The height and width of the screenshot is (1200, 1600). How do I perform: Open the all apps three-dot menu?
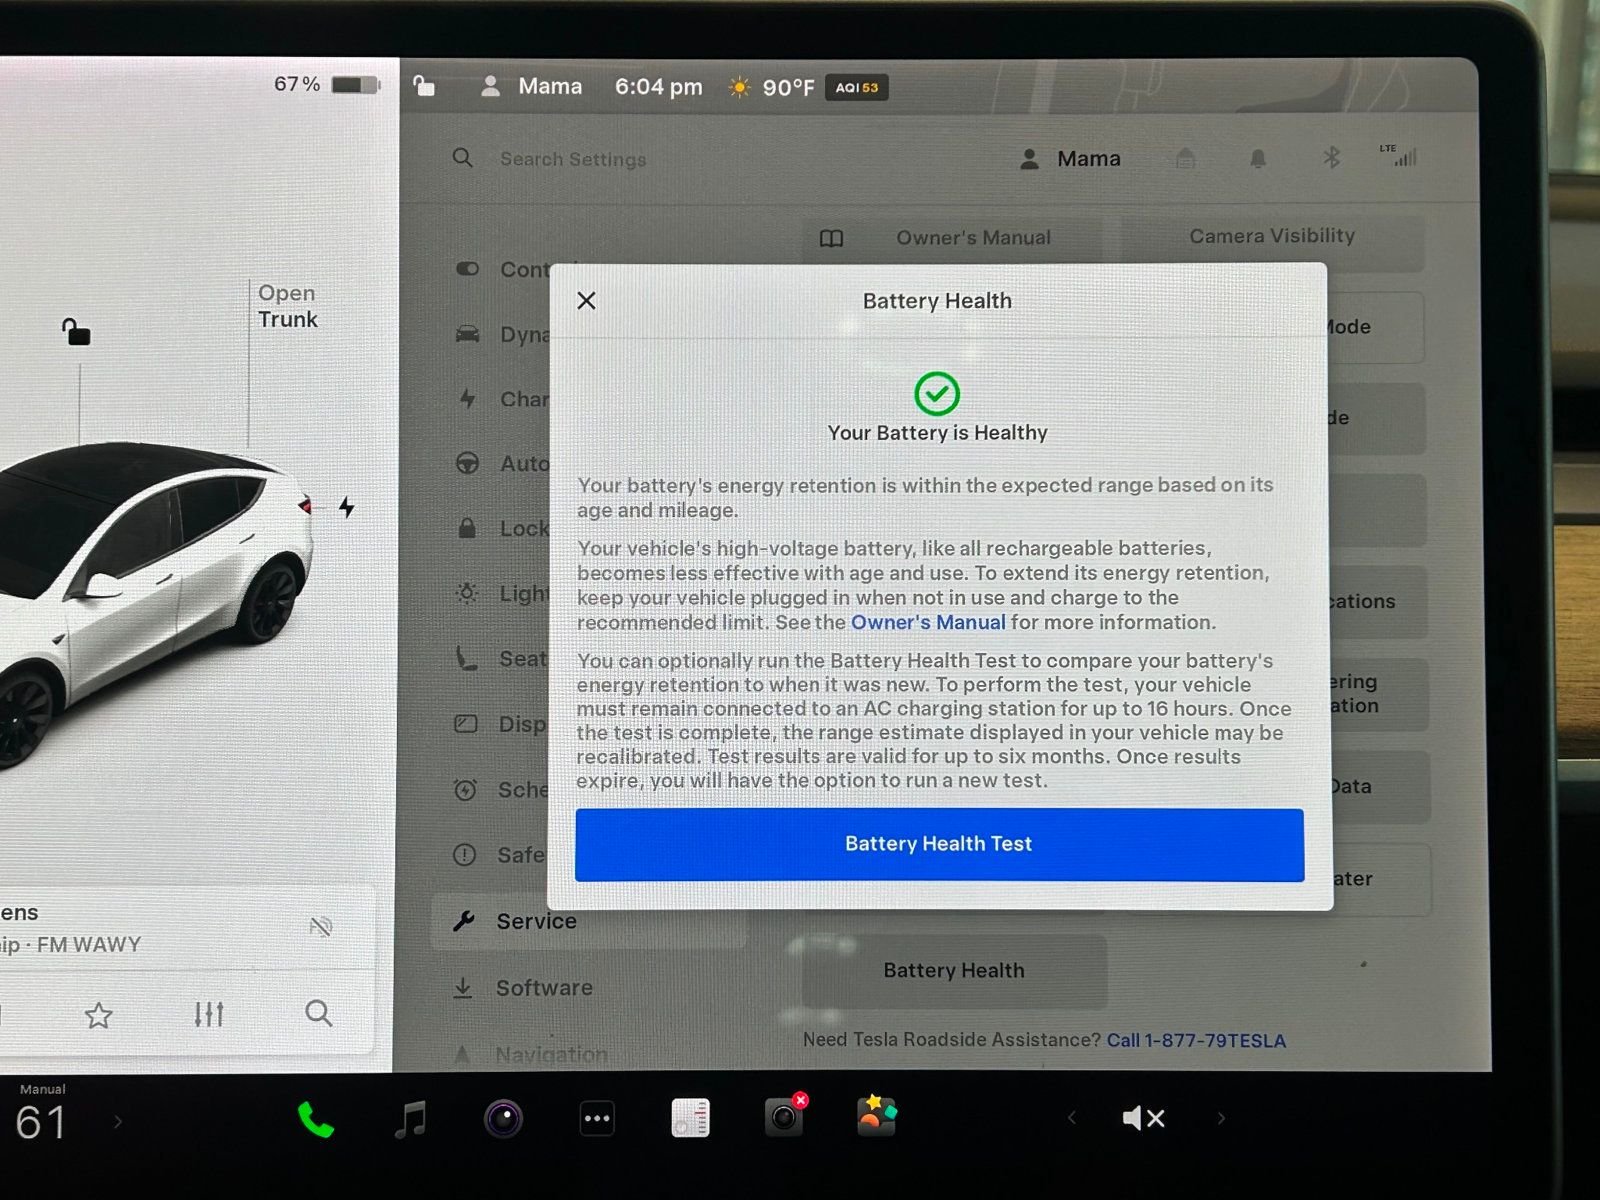(597, 1119)
